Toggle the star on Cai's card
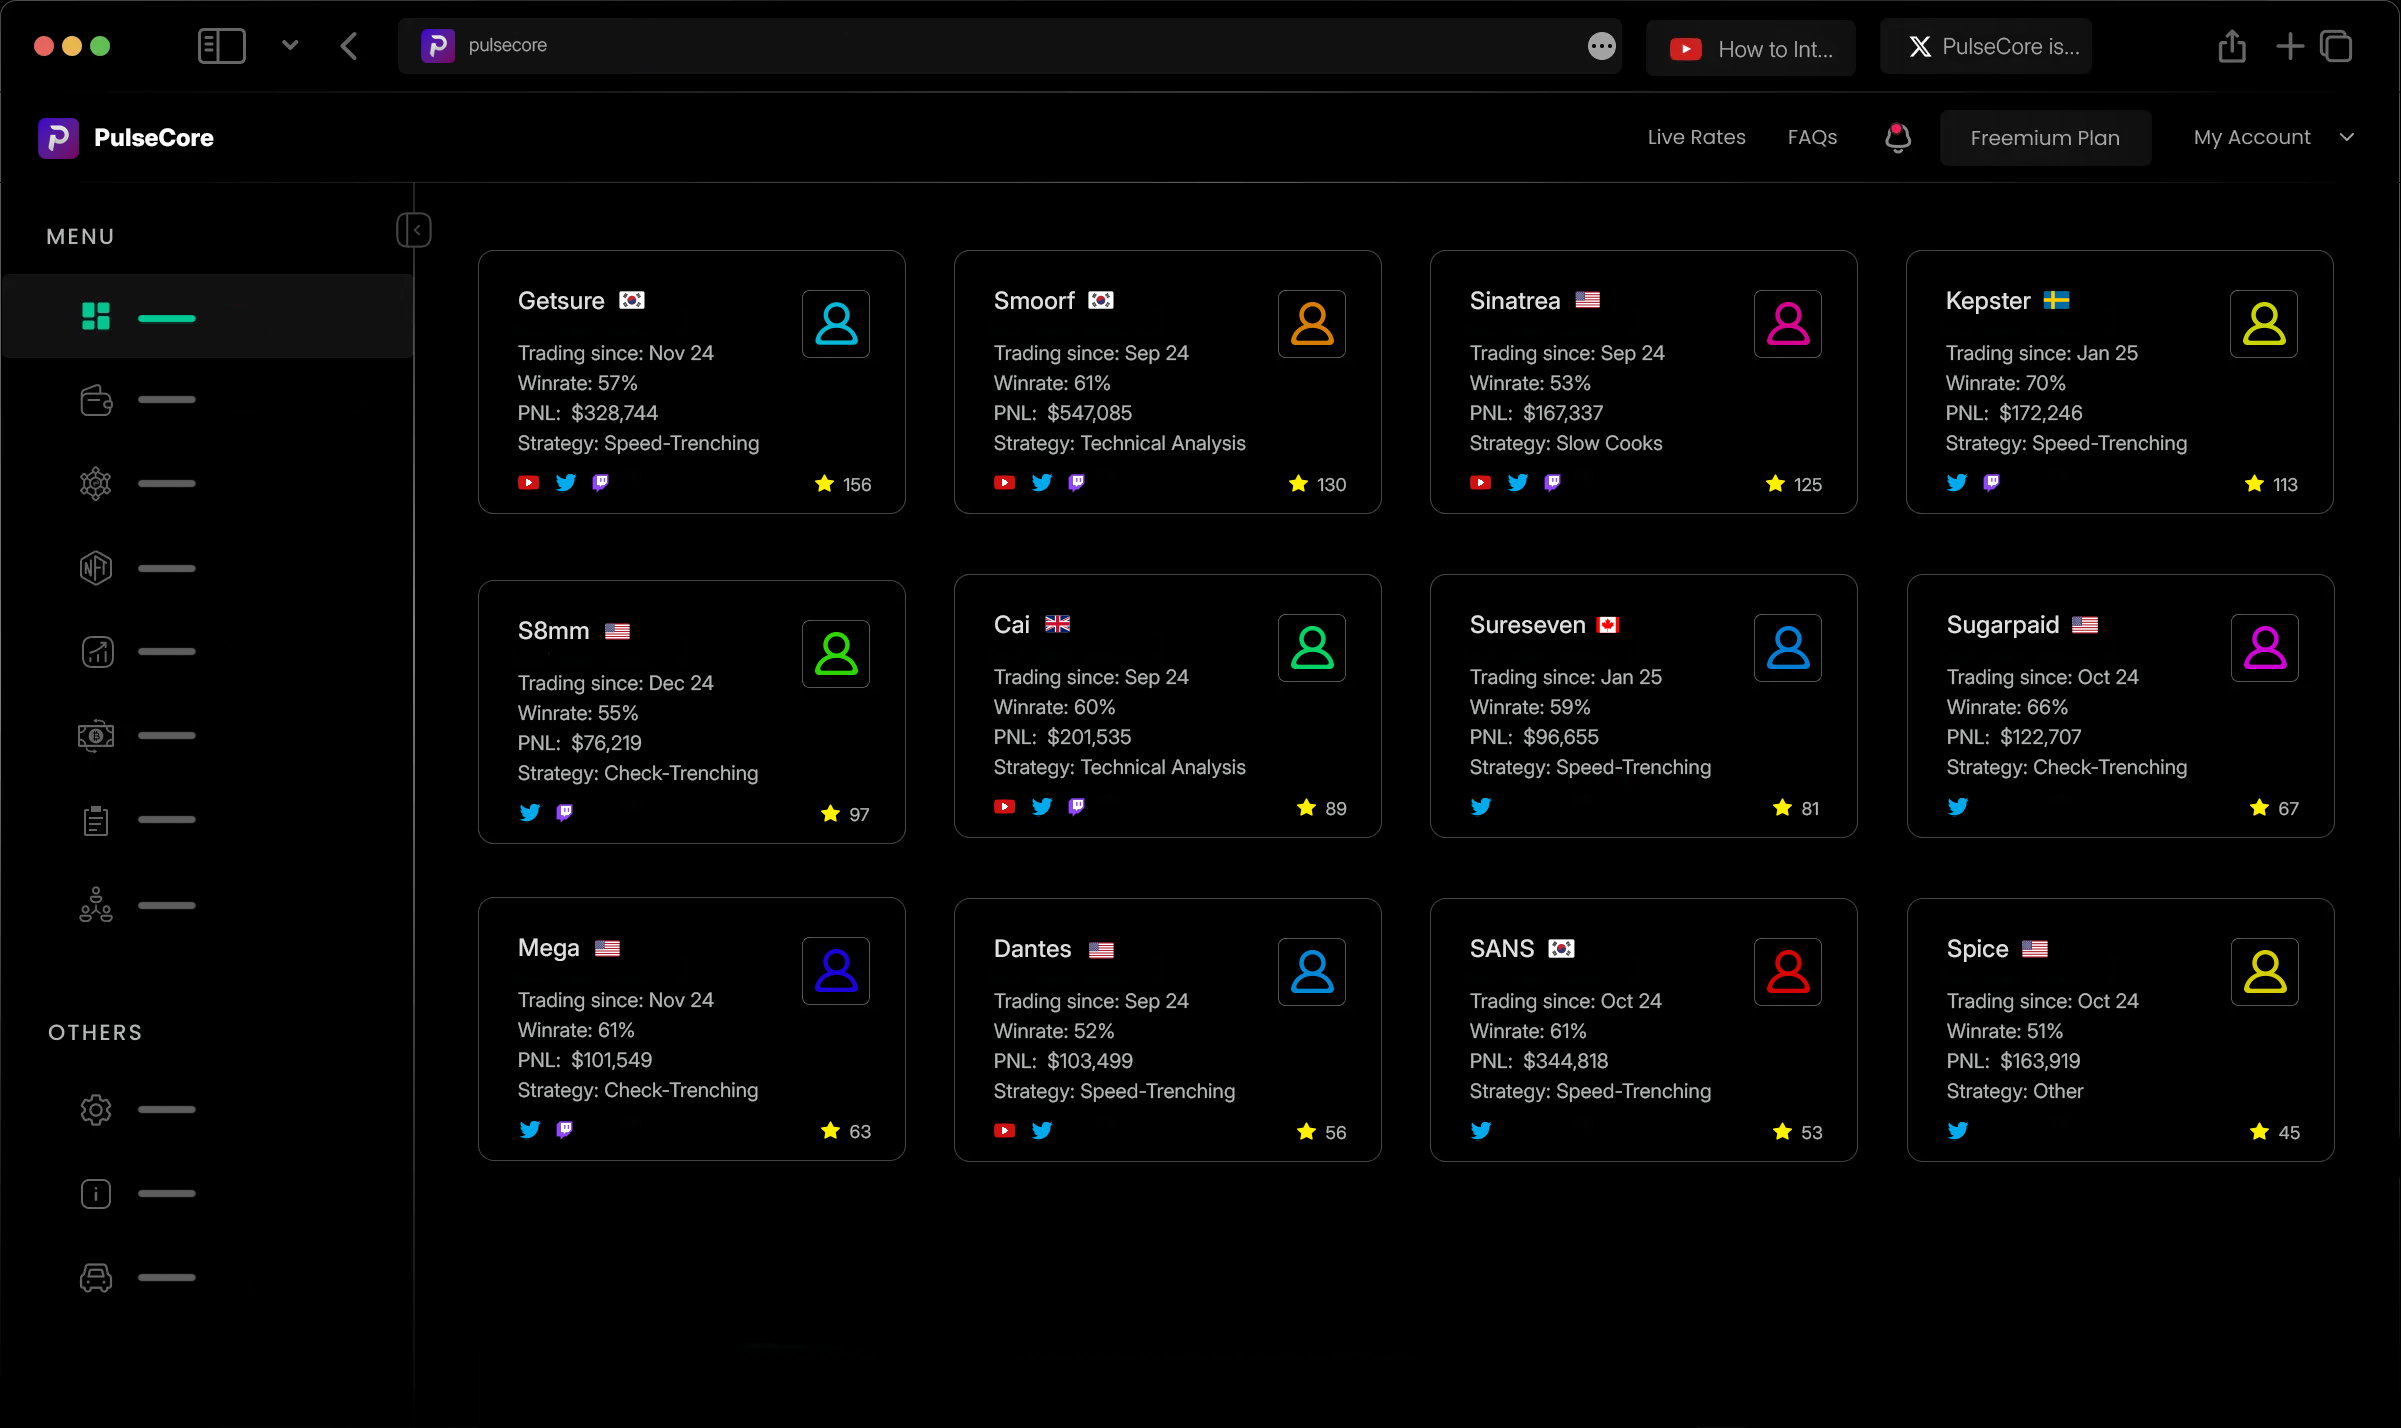This screenshot has width=2401, height=1428. [1306, 808]
